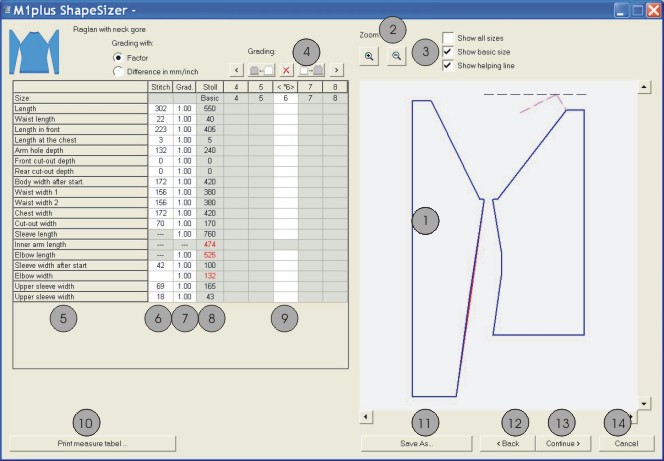Click the zoom in magnifier icon

(369, 57)
